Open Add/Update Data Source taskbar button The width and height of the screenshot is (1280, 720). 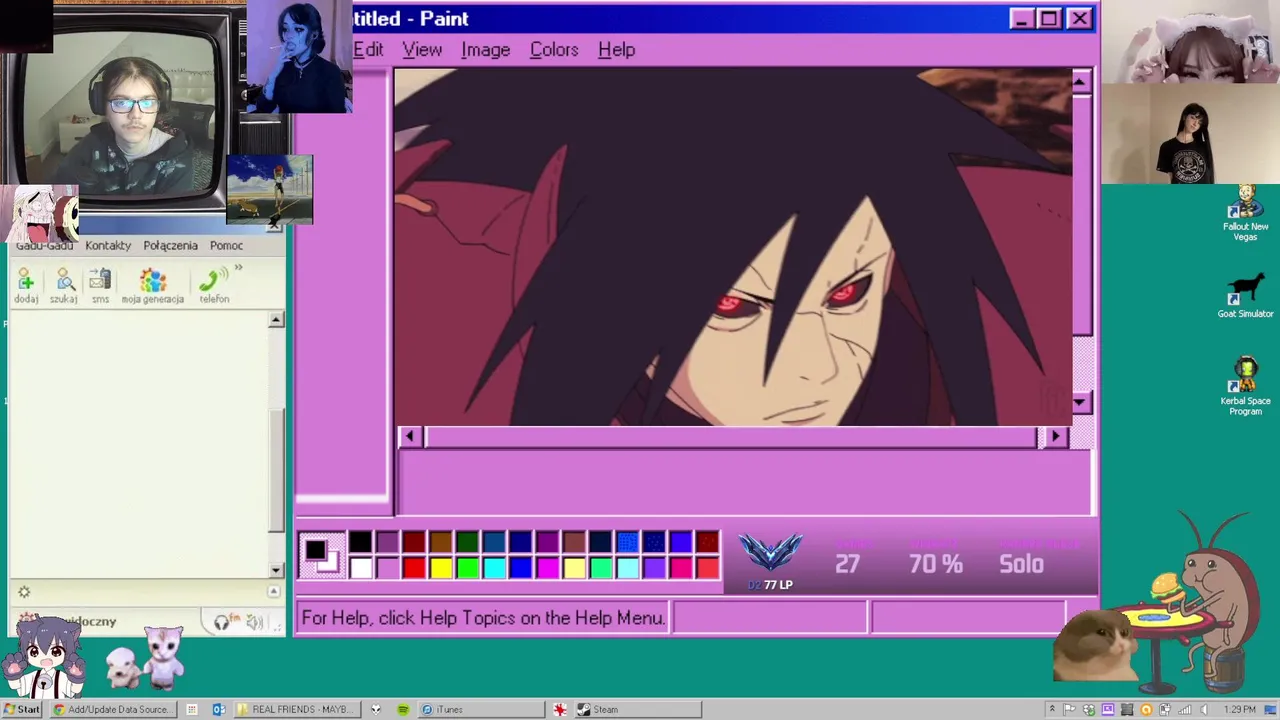tap(113, 709)
